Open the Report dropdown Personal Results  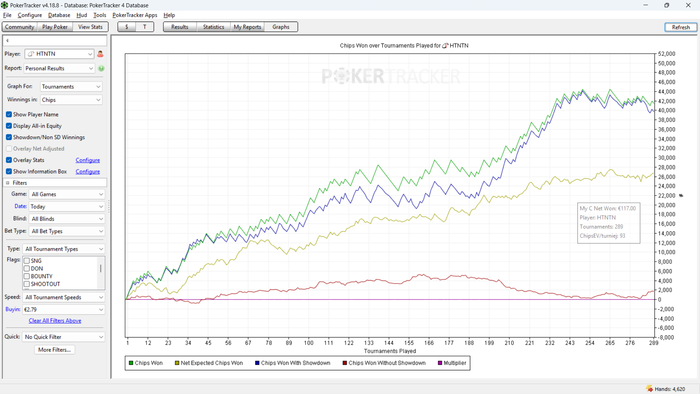(x=59, y=68)
